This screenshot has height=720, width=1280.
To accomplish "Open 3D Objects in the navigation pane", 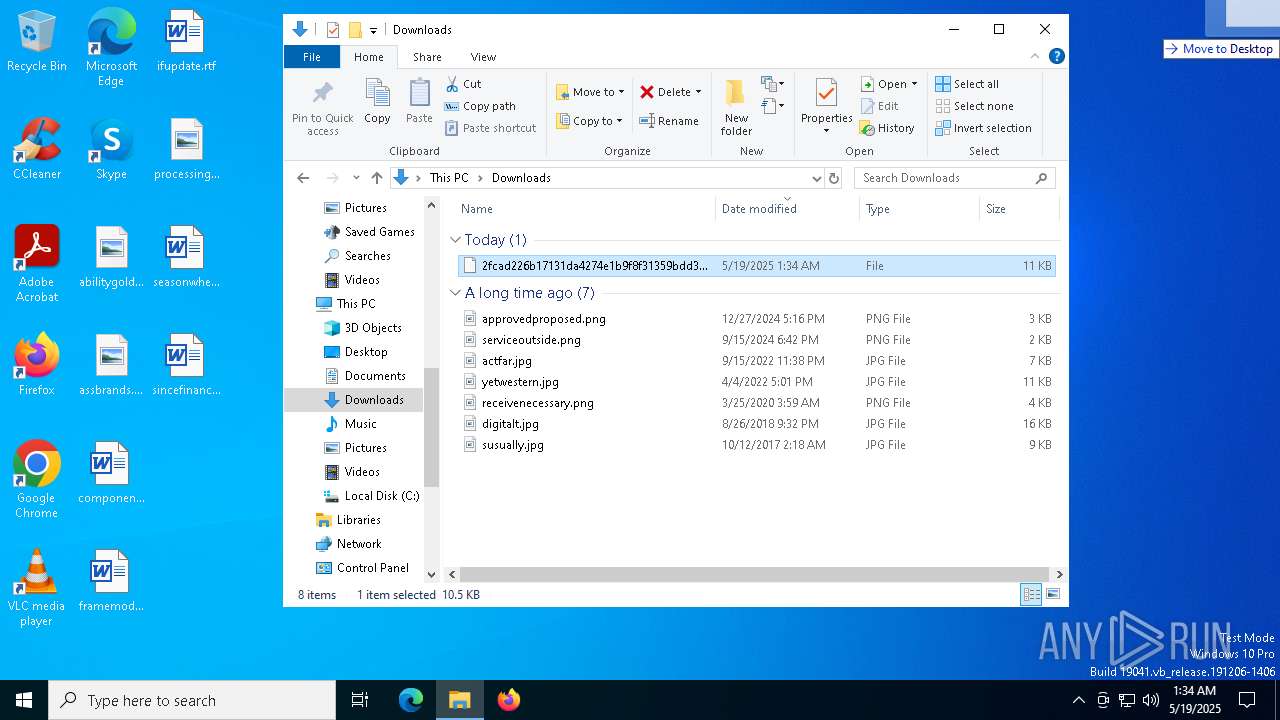I will click(363, 328).
